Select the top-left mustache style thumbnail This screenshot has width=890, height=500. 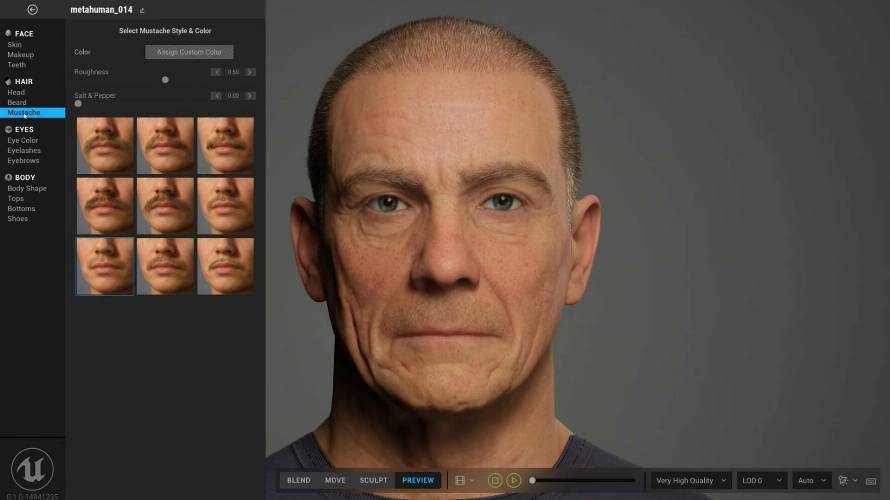[x=105, y=145]
